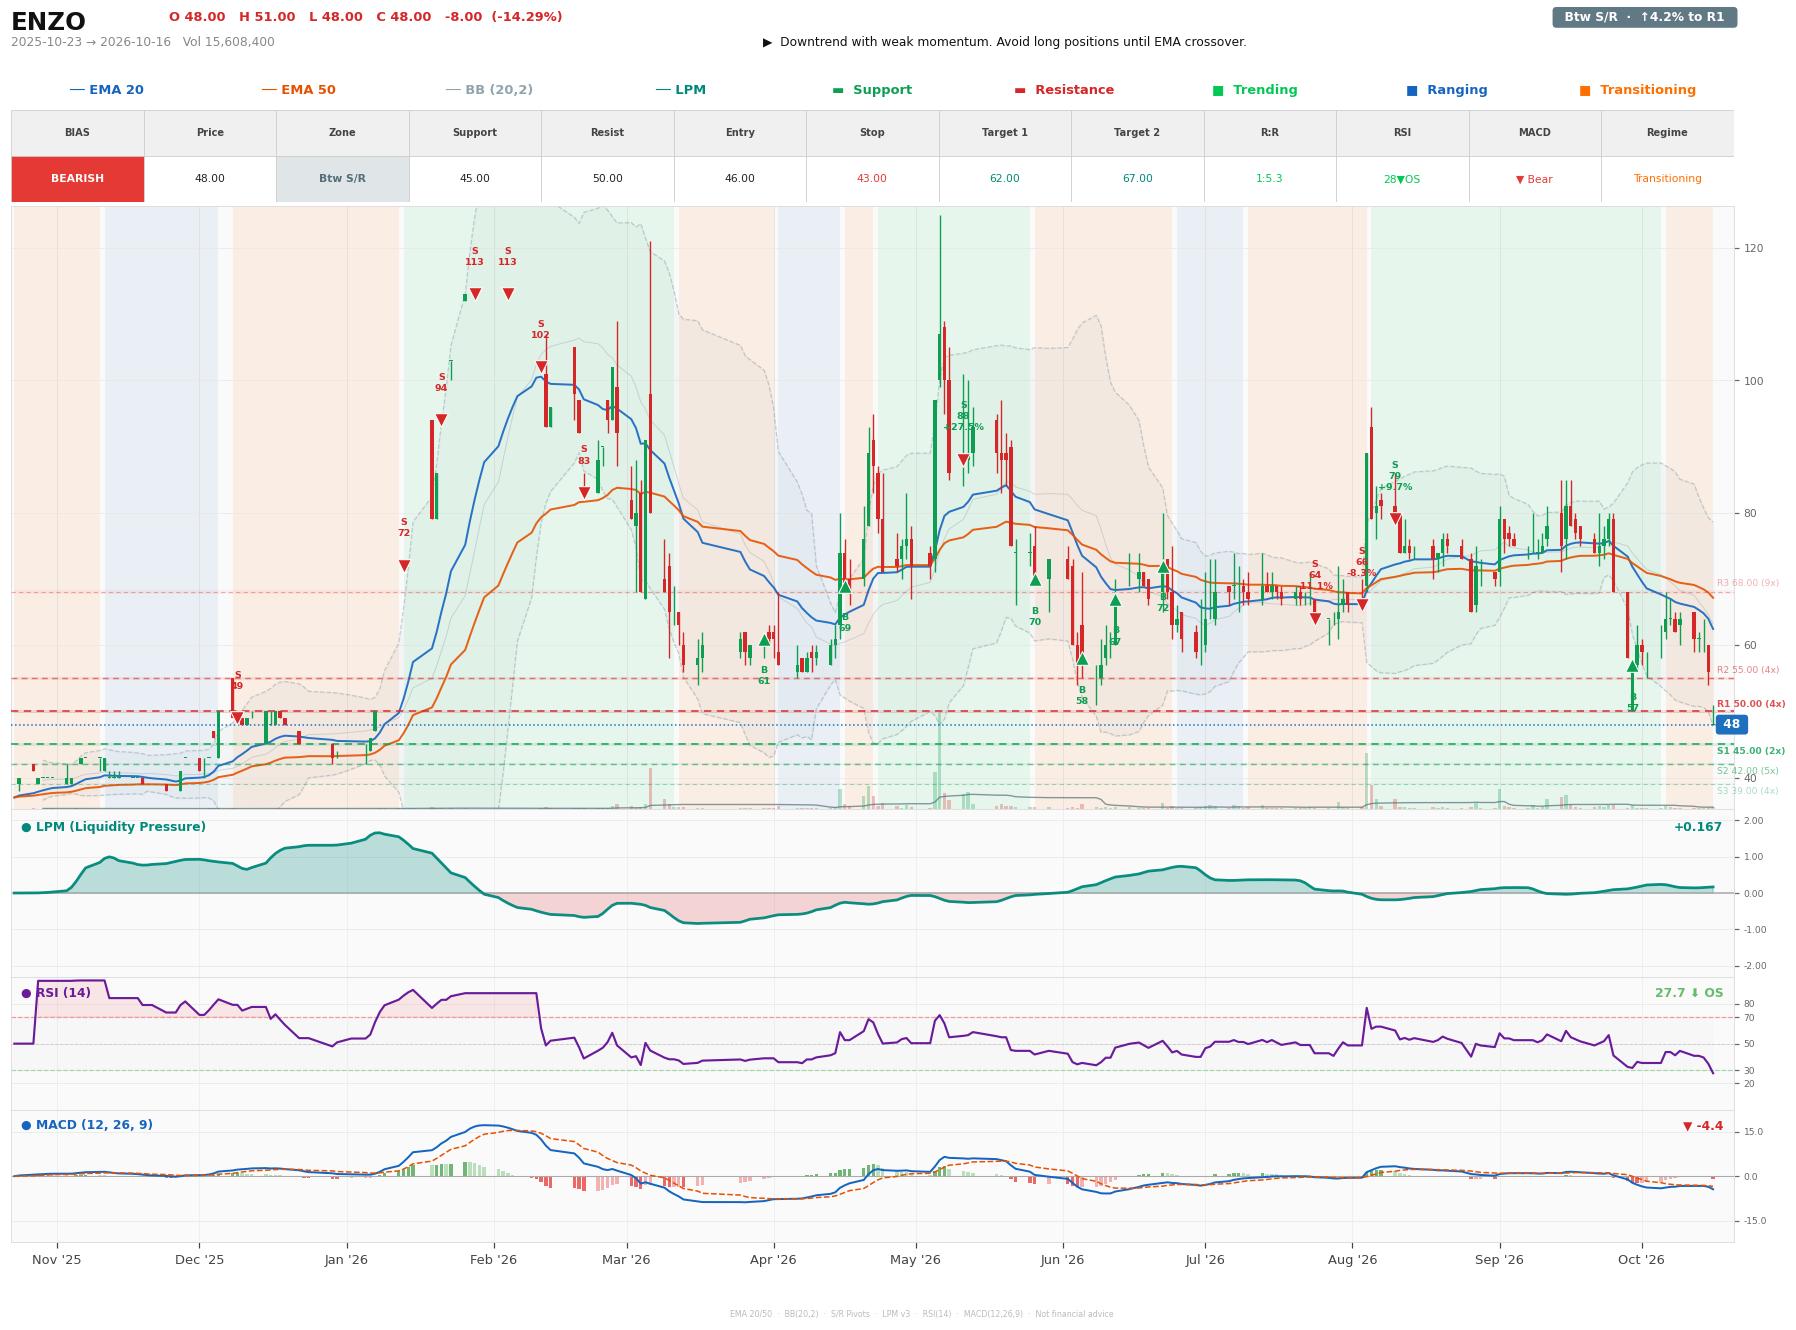The width and height of the screenshot is (1796, 1330).
Task: Select the B 57 buy signal triangle
Action: 1632,666
